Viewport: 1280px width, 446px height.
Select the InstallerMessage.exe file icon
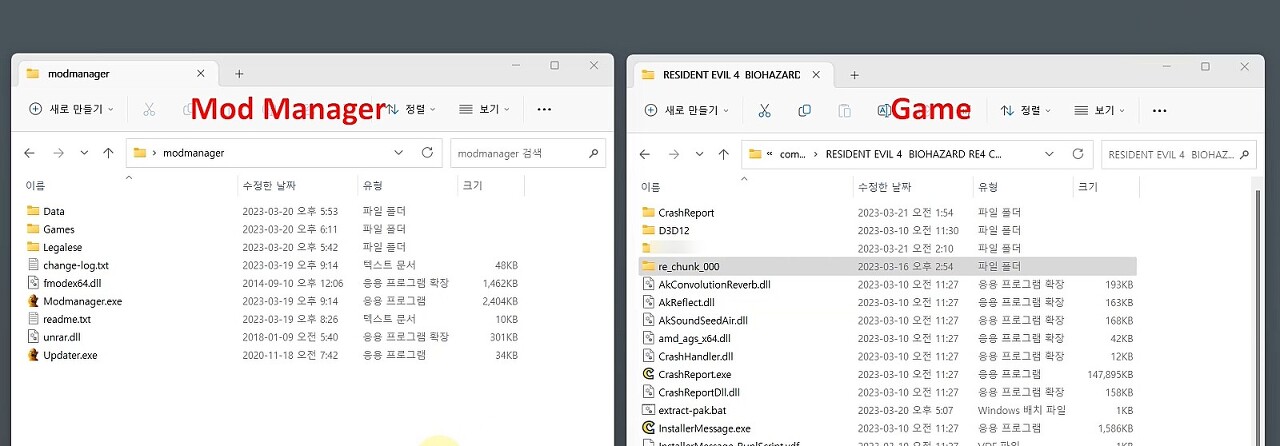[x=648, y=428]
